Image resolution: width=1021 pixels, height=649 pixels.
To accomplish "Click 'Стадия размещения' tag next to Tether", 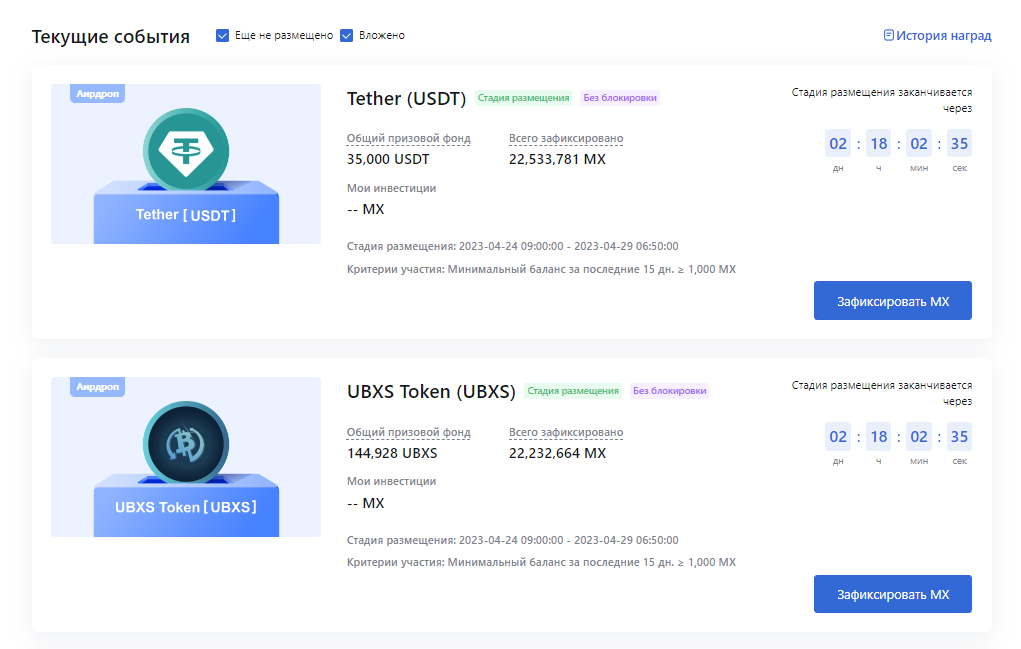I will [x=524, y=98].
